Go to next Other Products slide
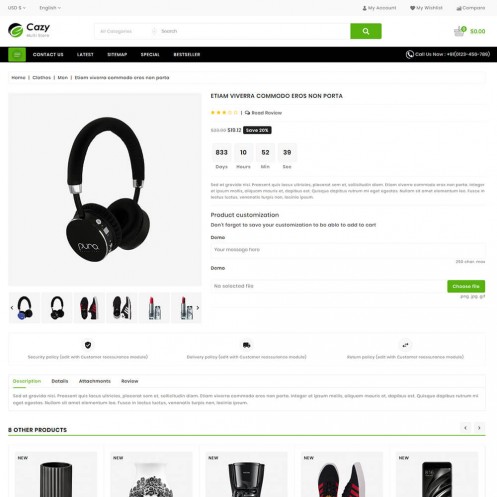This screenshot has height=497, width=497. point(479,428)
